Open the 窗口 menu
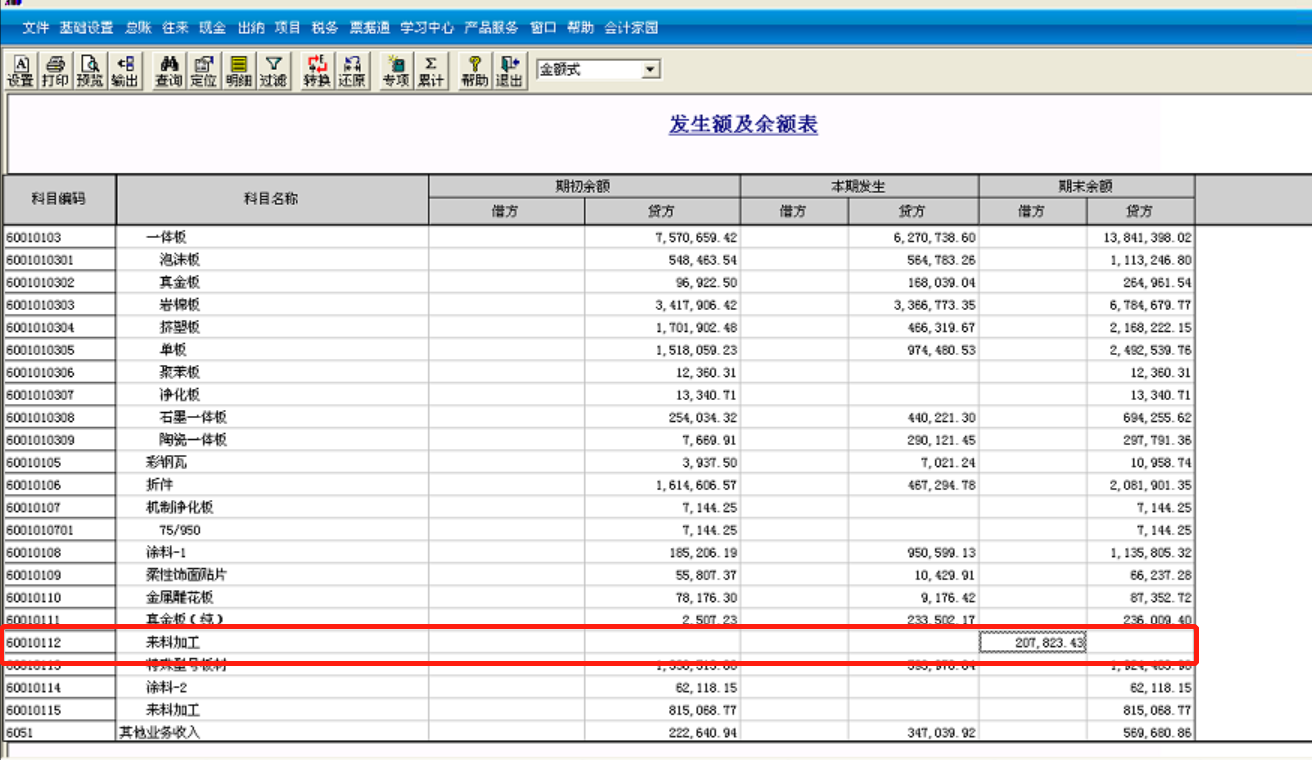The height and width of the screenshot is (760, 1312). 544,28
